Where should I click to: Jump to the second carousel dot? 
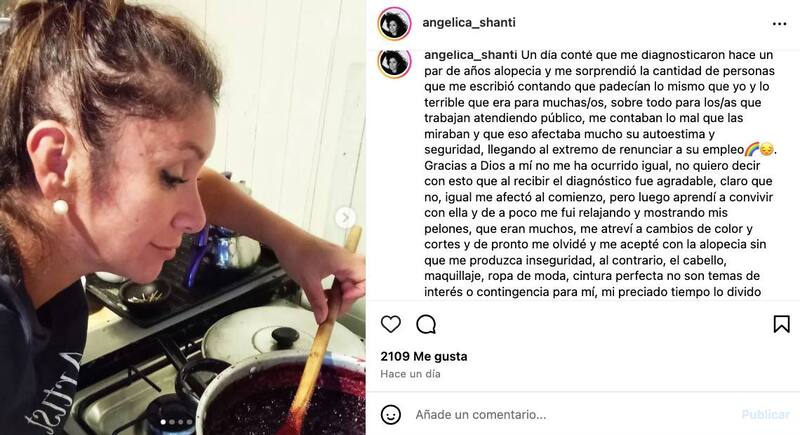[172, 422]
